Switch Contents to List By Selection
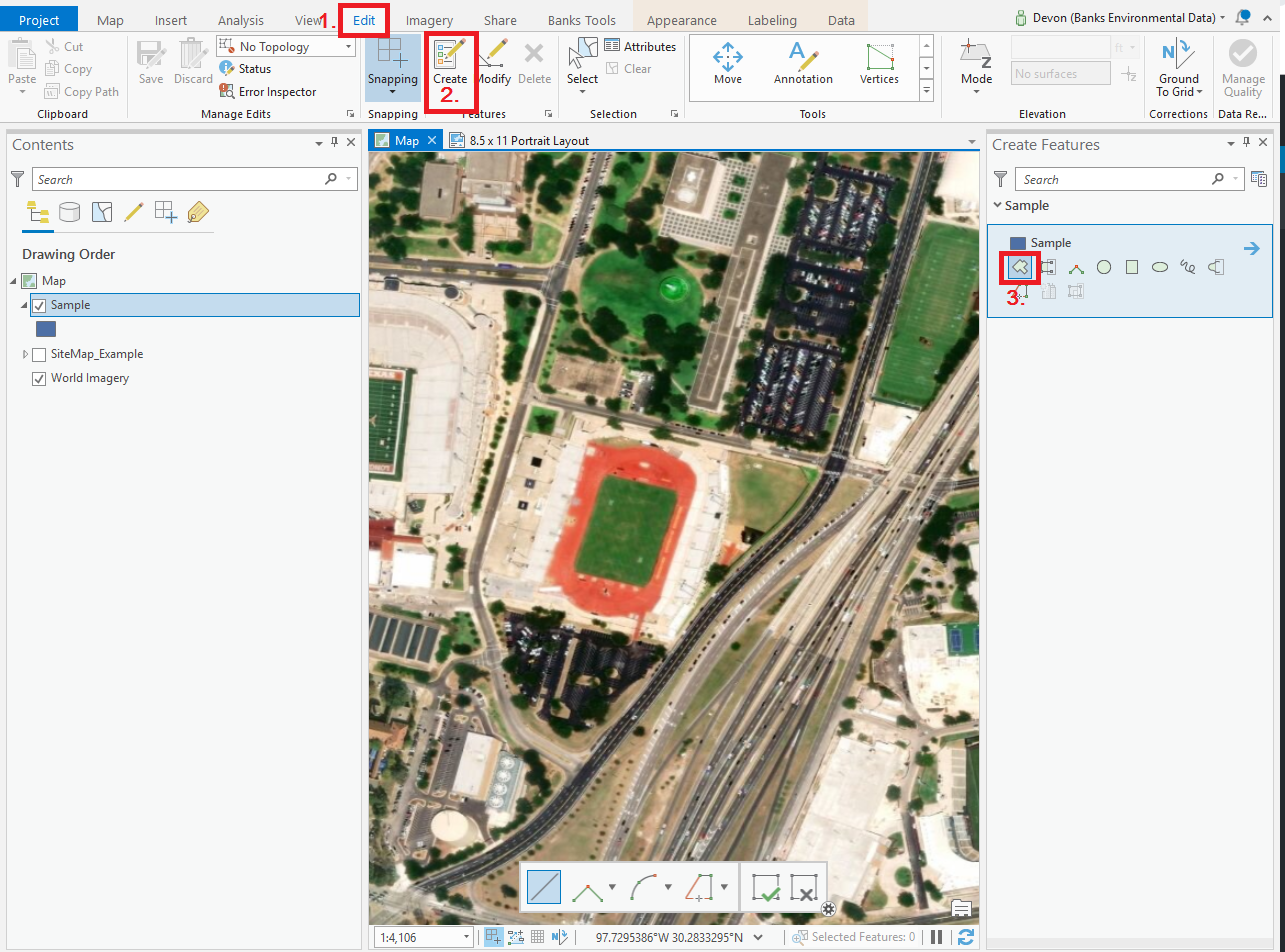This screenshot has width=1285, height=952. tap(101, 212)
